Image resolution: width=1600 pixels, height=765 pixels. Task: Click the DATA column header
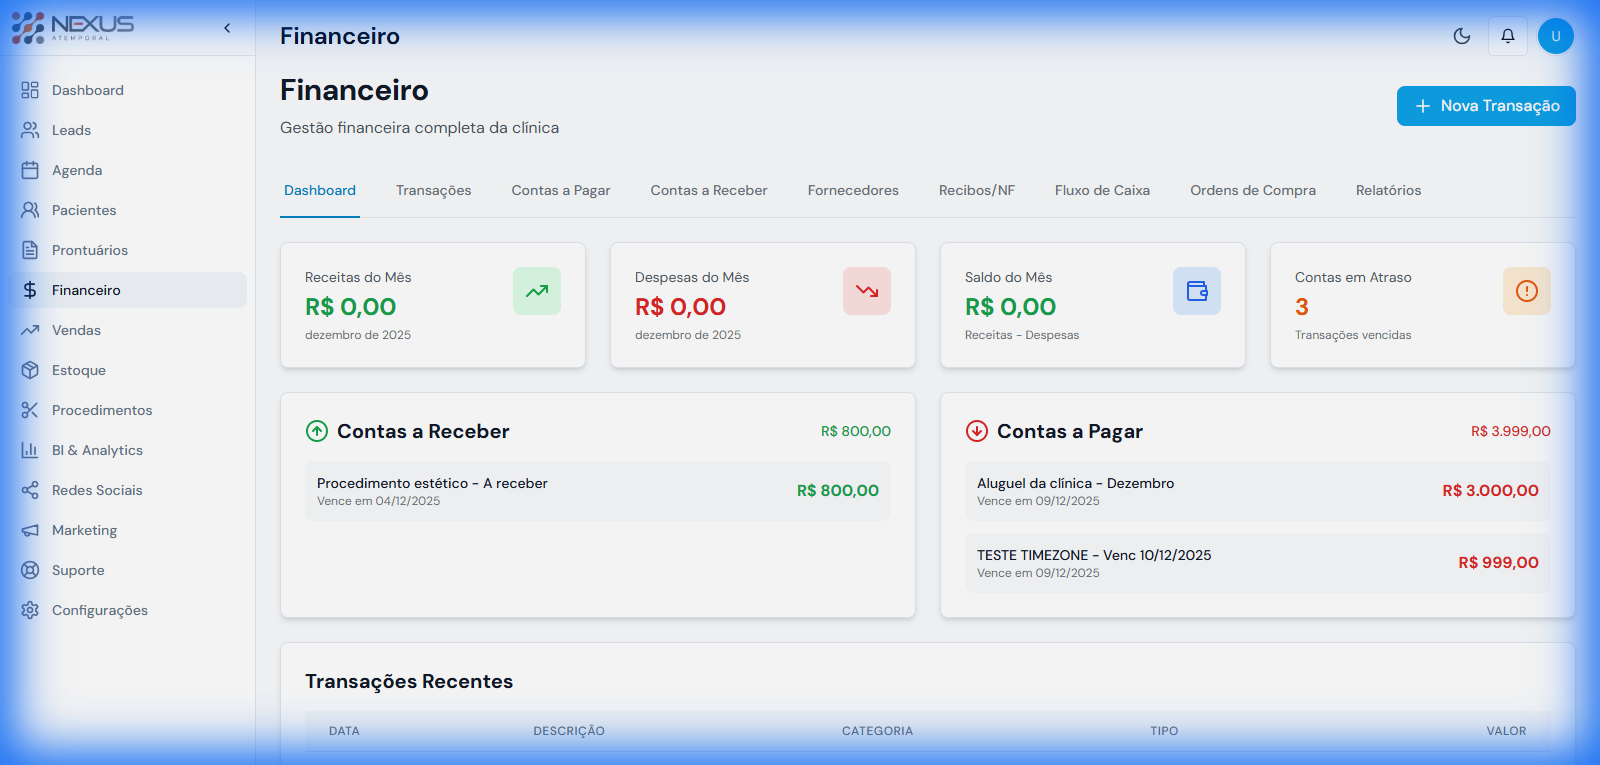click(344, 731)
